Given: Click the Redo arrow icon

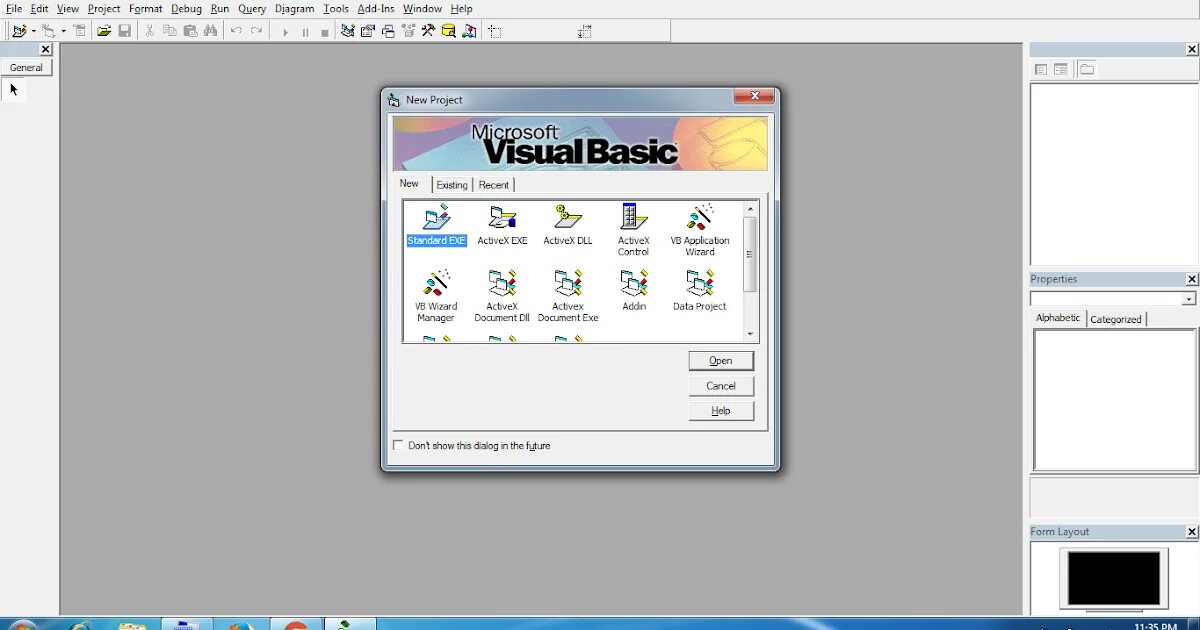Looking at the screenshot, I should click(257, 31).
